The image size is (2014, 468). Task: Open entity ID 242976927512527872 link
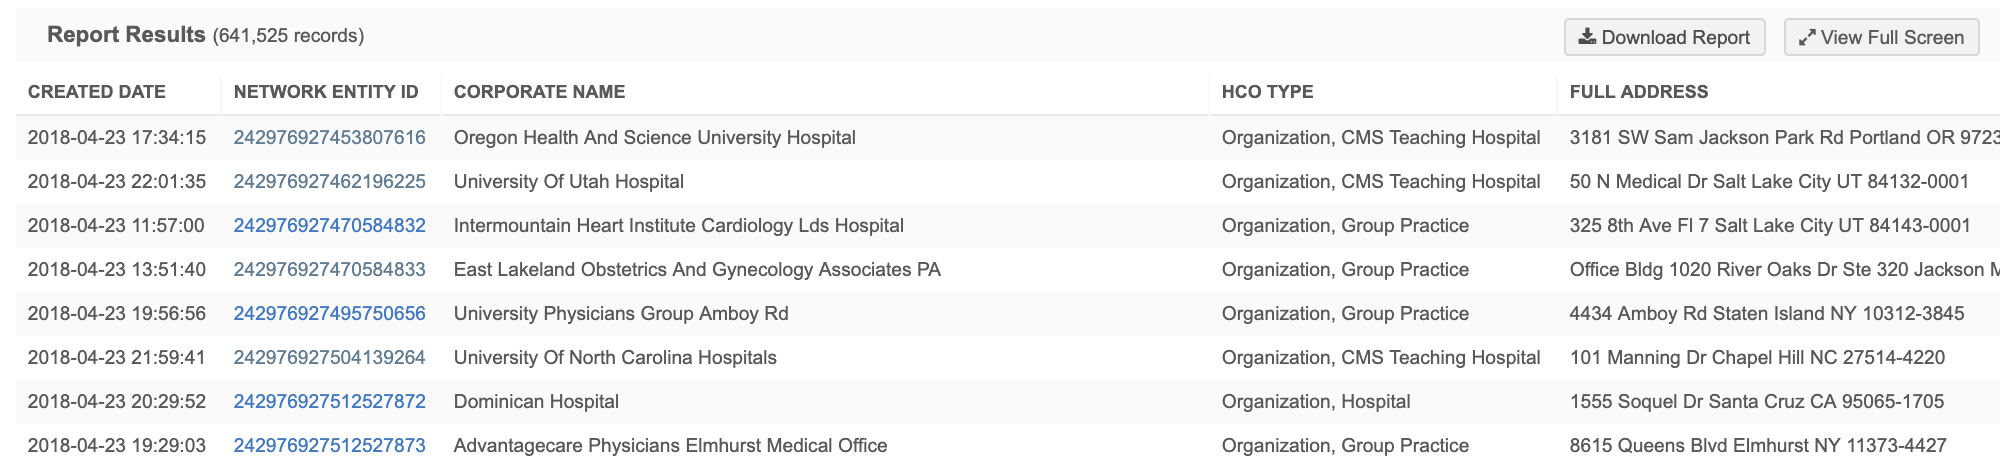[x=329, y=402]
